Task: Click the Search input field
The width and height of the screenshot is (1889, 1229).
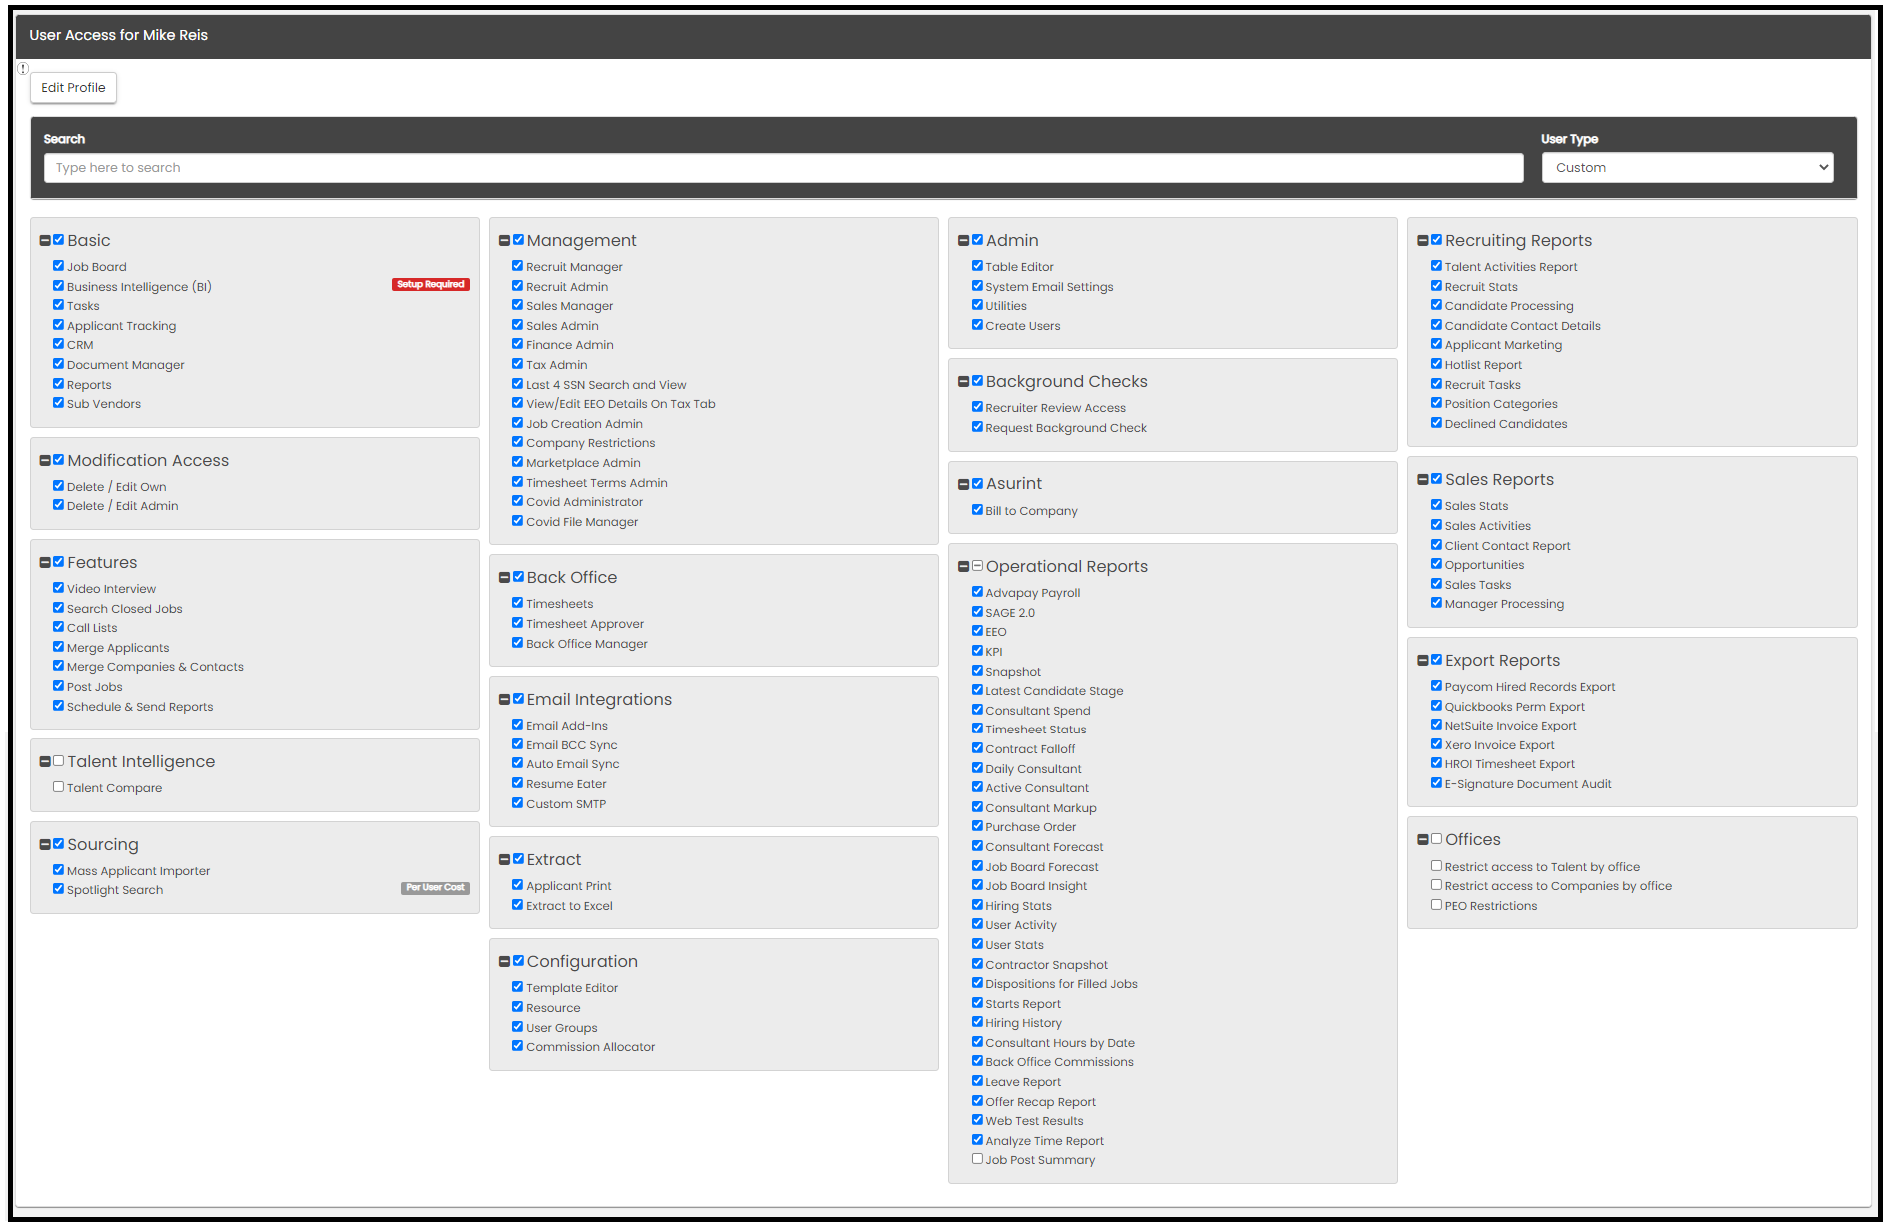Action: click(783, 168)
